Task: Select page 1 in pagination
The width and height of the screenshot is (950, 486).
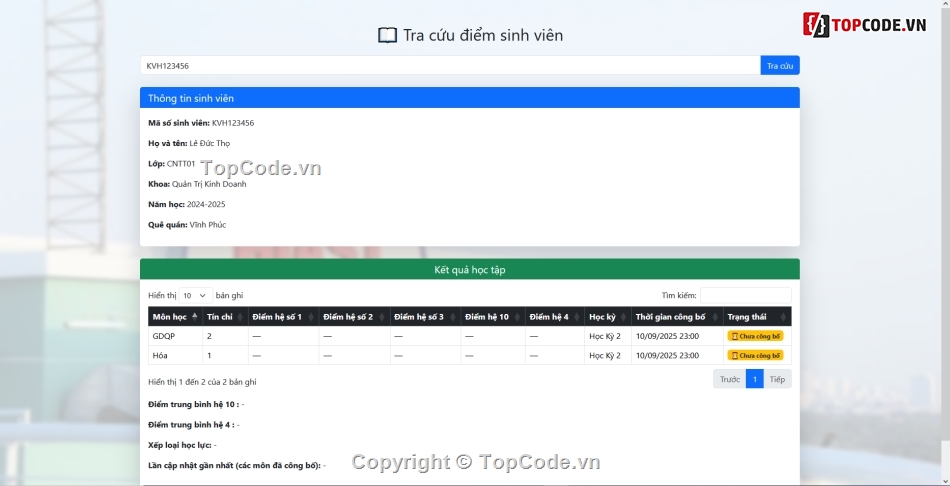Action: [754, 379]
